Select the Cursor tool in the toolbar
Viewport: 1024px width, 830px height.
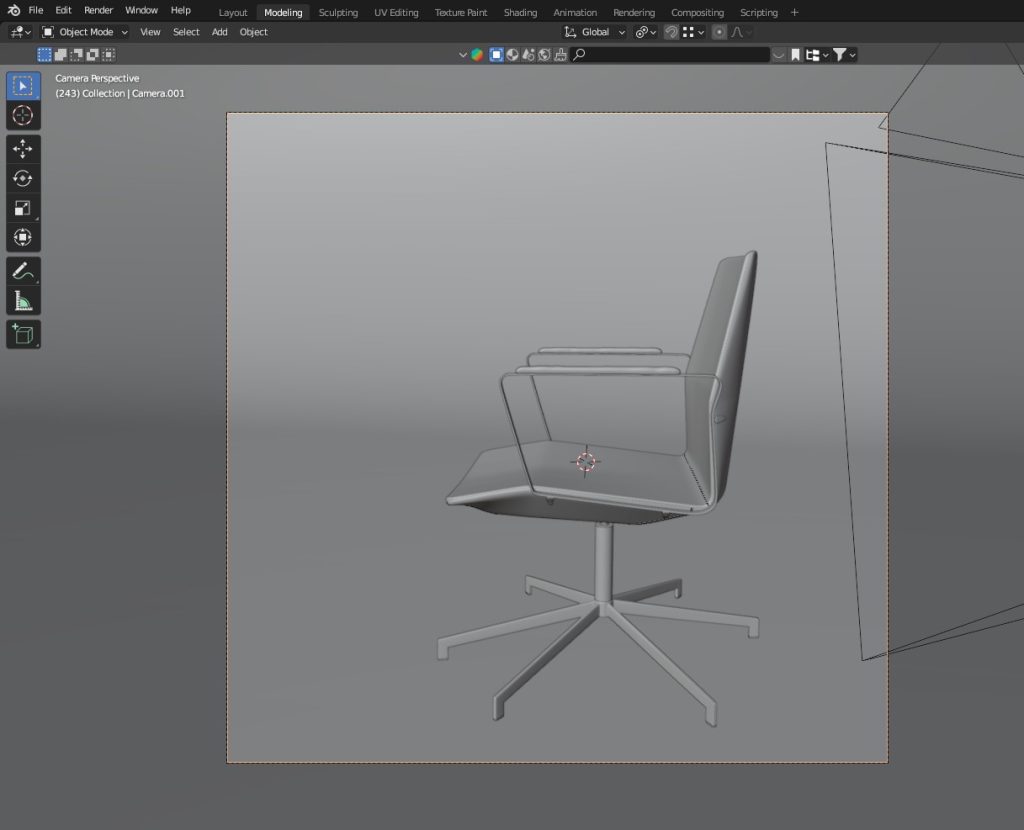pos(22,116)
